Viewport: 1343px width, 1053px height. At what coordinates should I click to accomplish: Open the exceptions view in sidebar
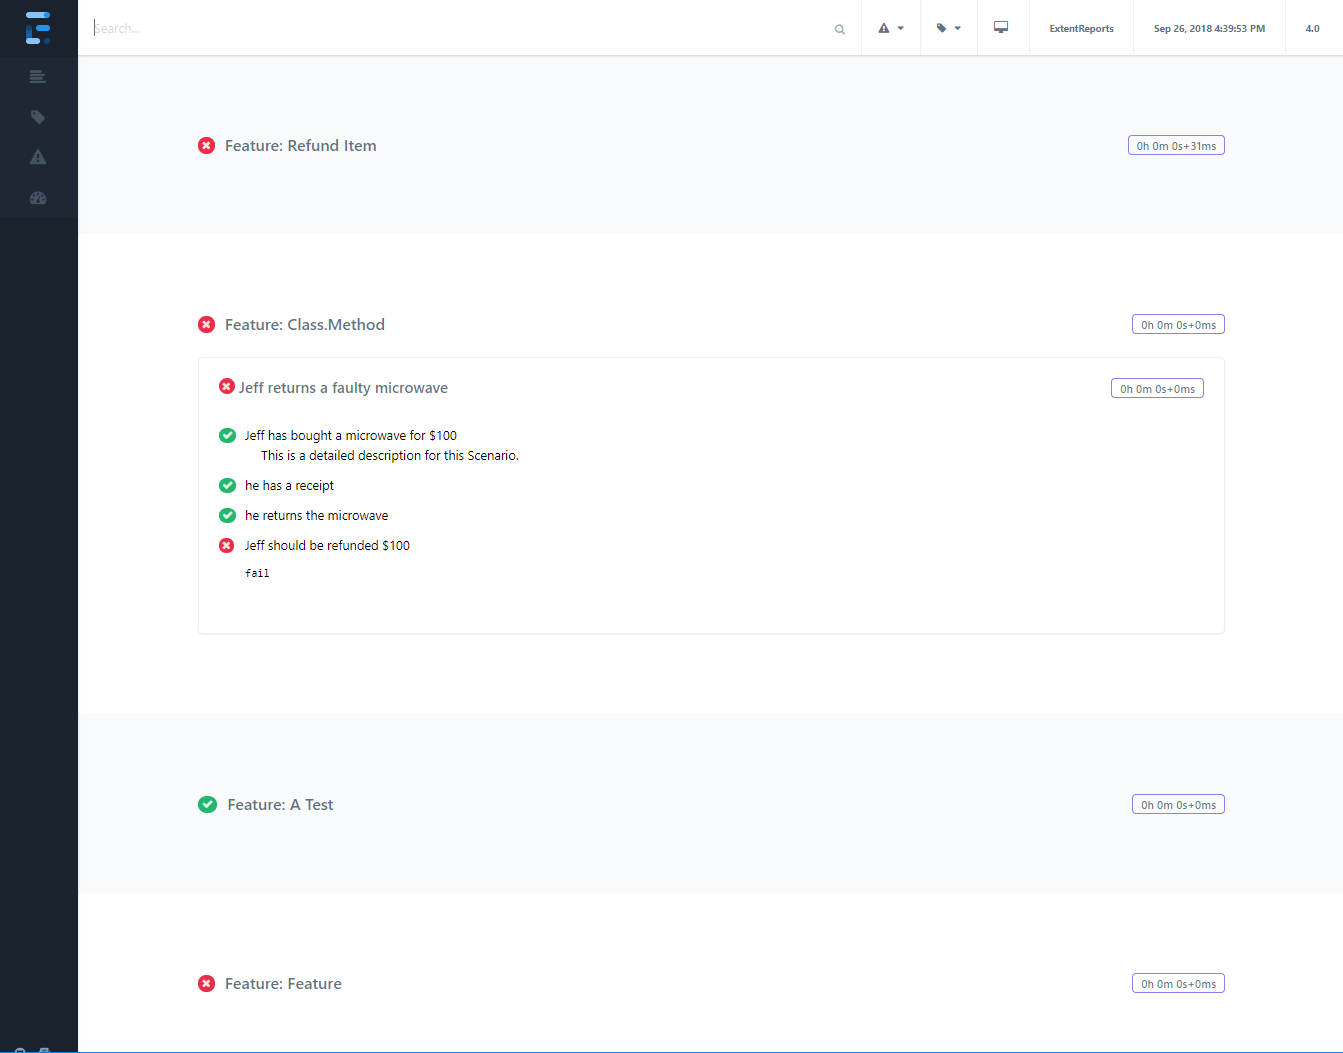[x=38, y=157]
